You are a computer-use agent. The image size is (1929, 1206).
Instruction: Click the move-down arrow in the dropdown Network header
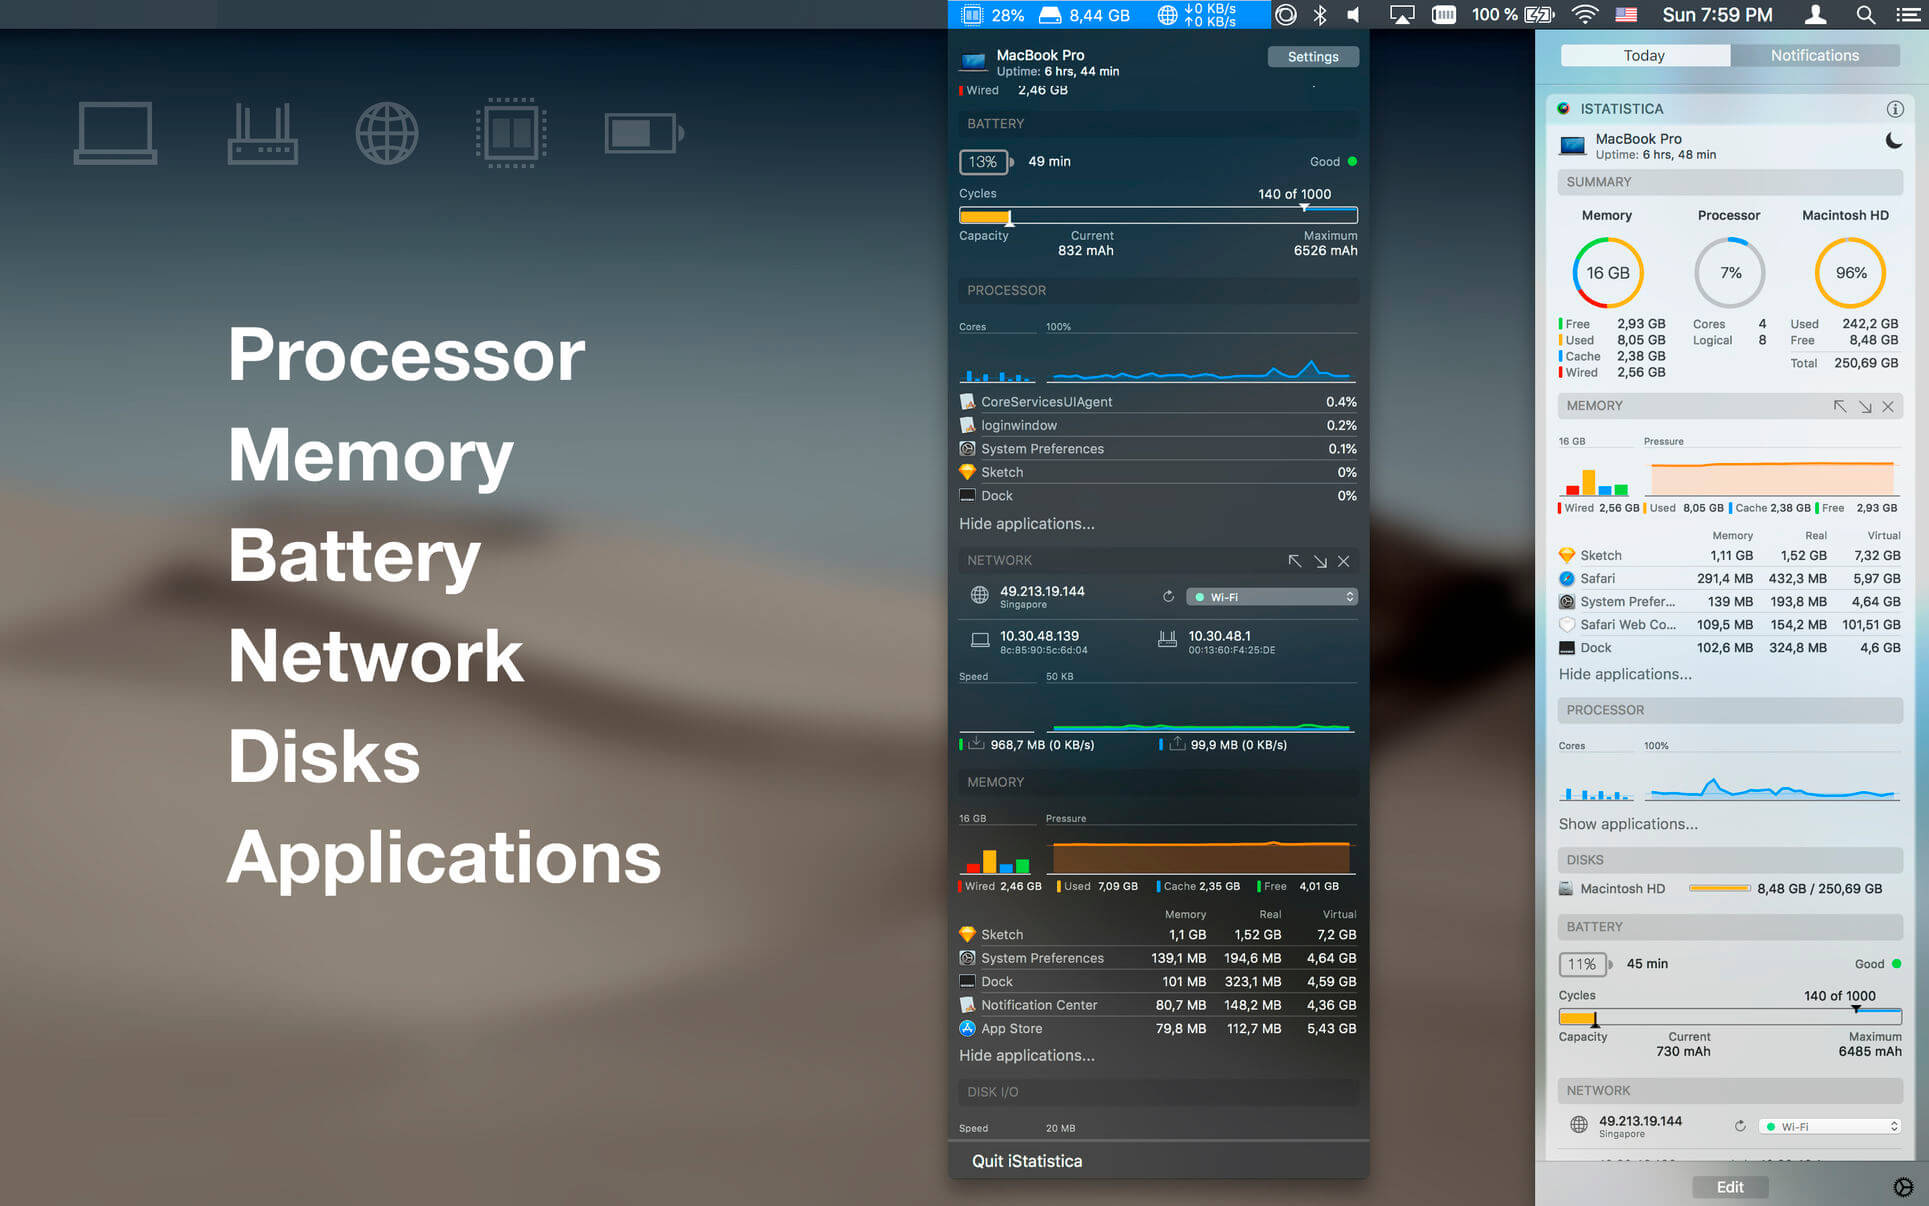coord(1320,561)
